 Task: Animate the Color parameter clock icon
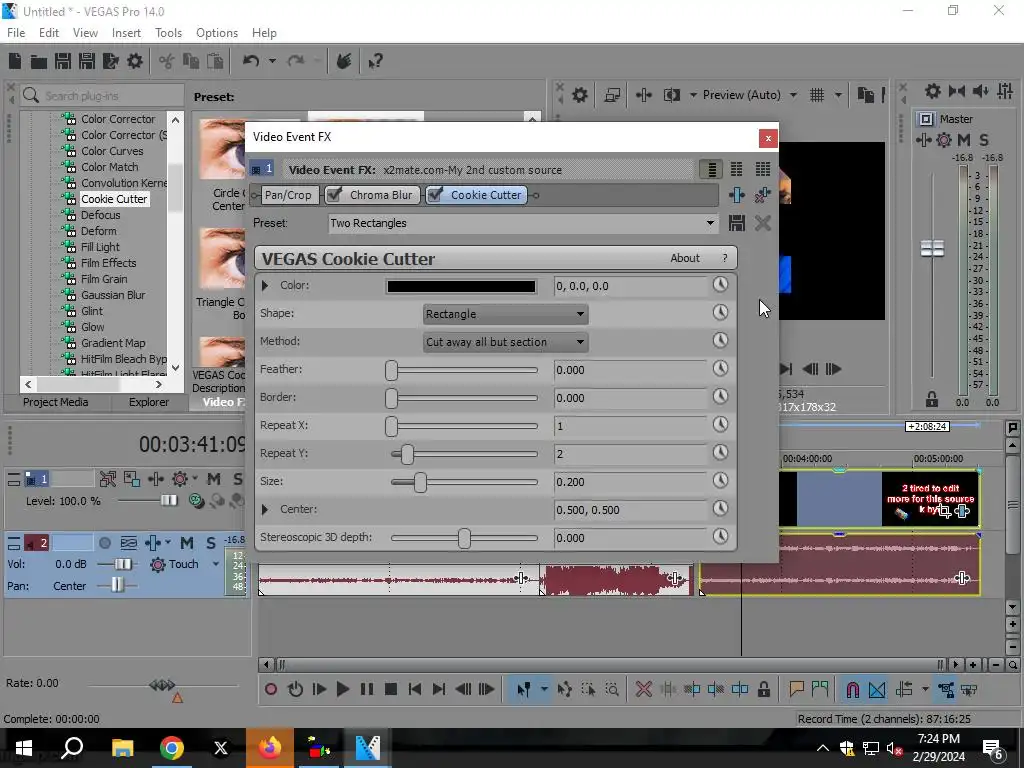click(720, 285)
